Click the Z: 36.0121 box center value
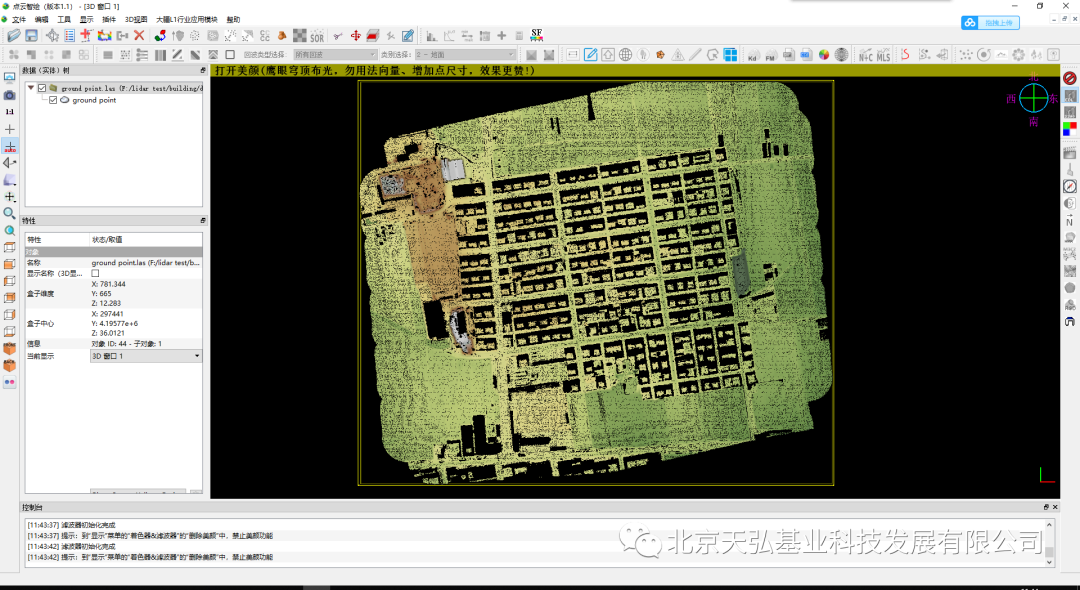Image resolution: width=1080 pixels, height=590 pixels. click(108, 333)
